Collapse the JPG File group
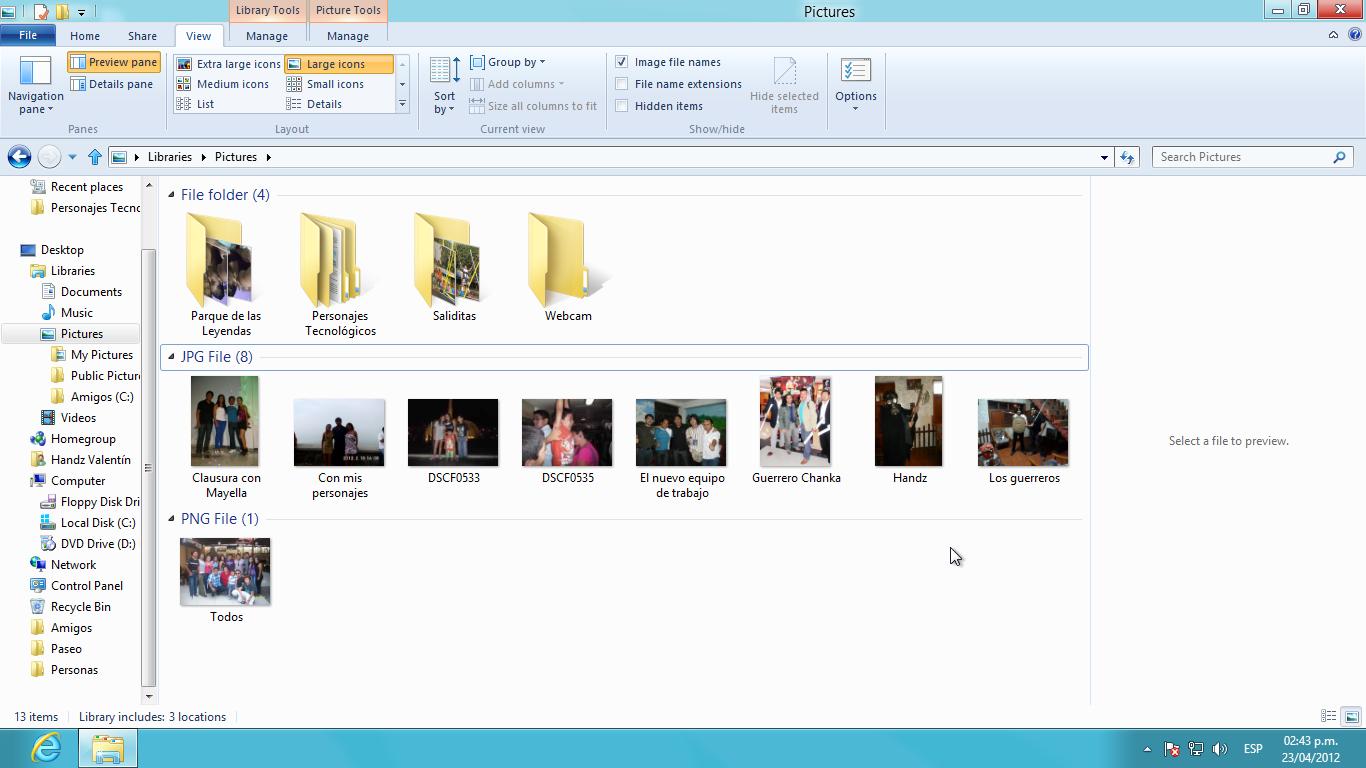 pyautogui.click(x=171, y=357)
